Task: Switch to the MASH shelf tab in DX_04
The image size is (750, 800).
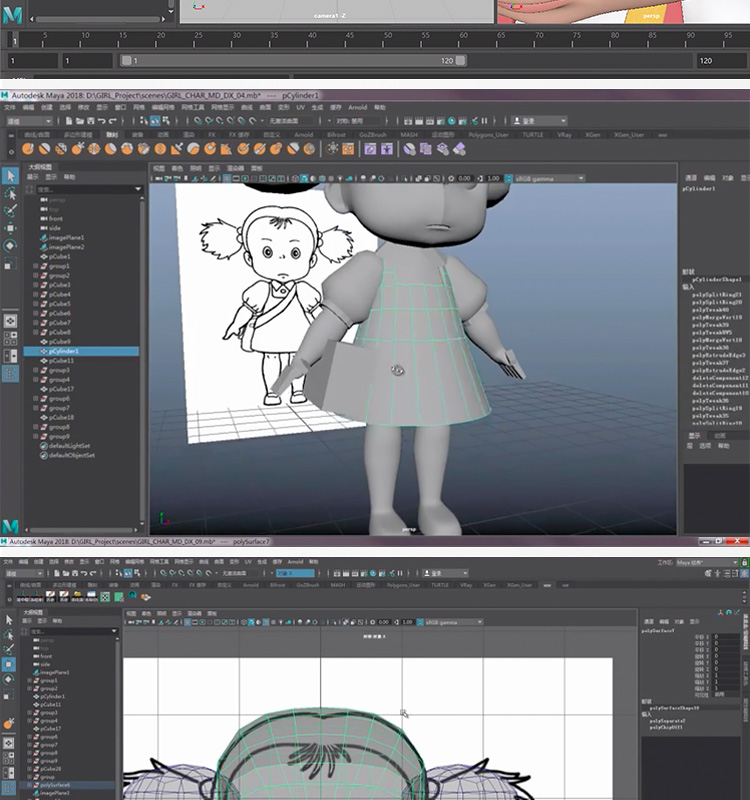Action: pos(409,135)
